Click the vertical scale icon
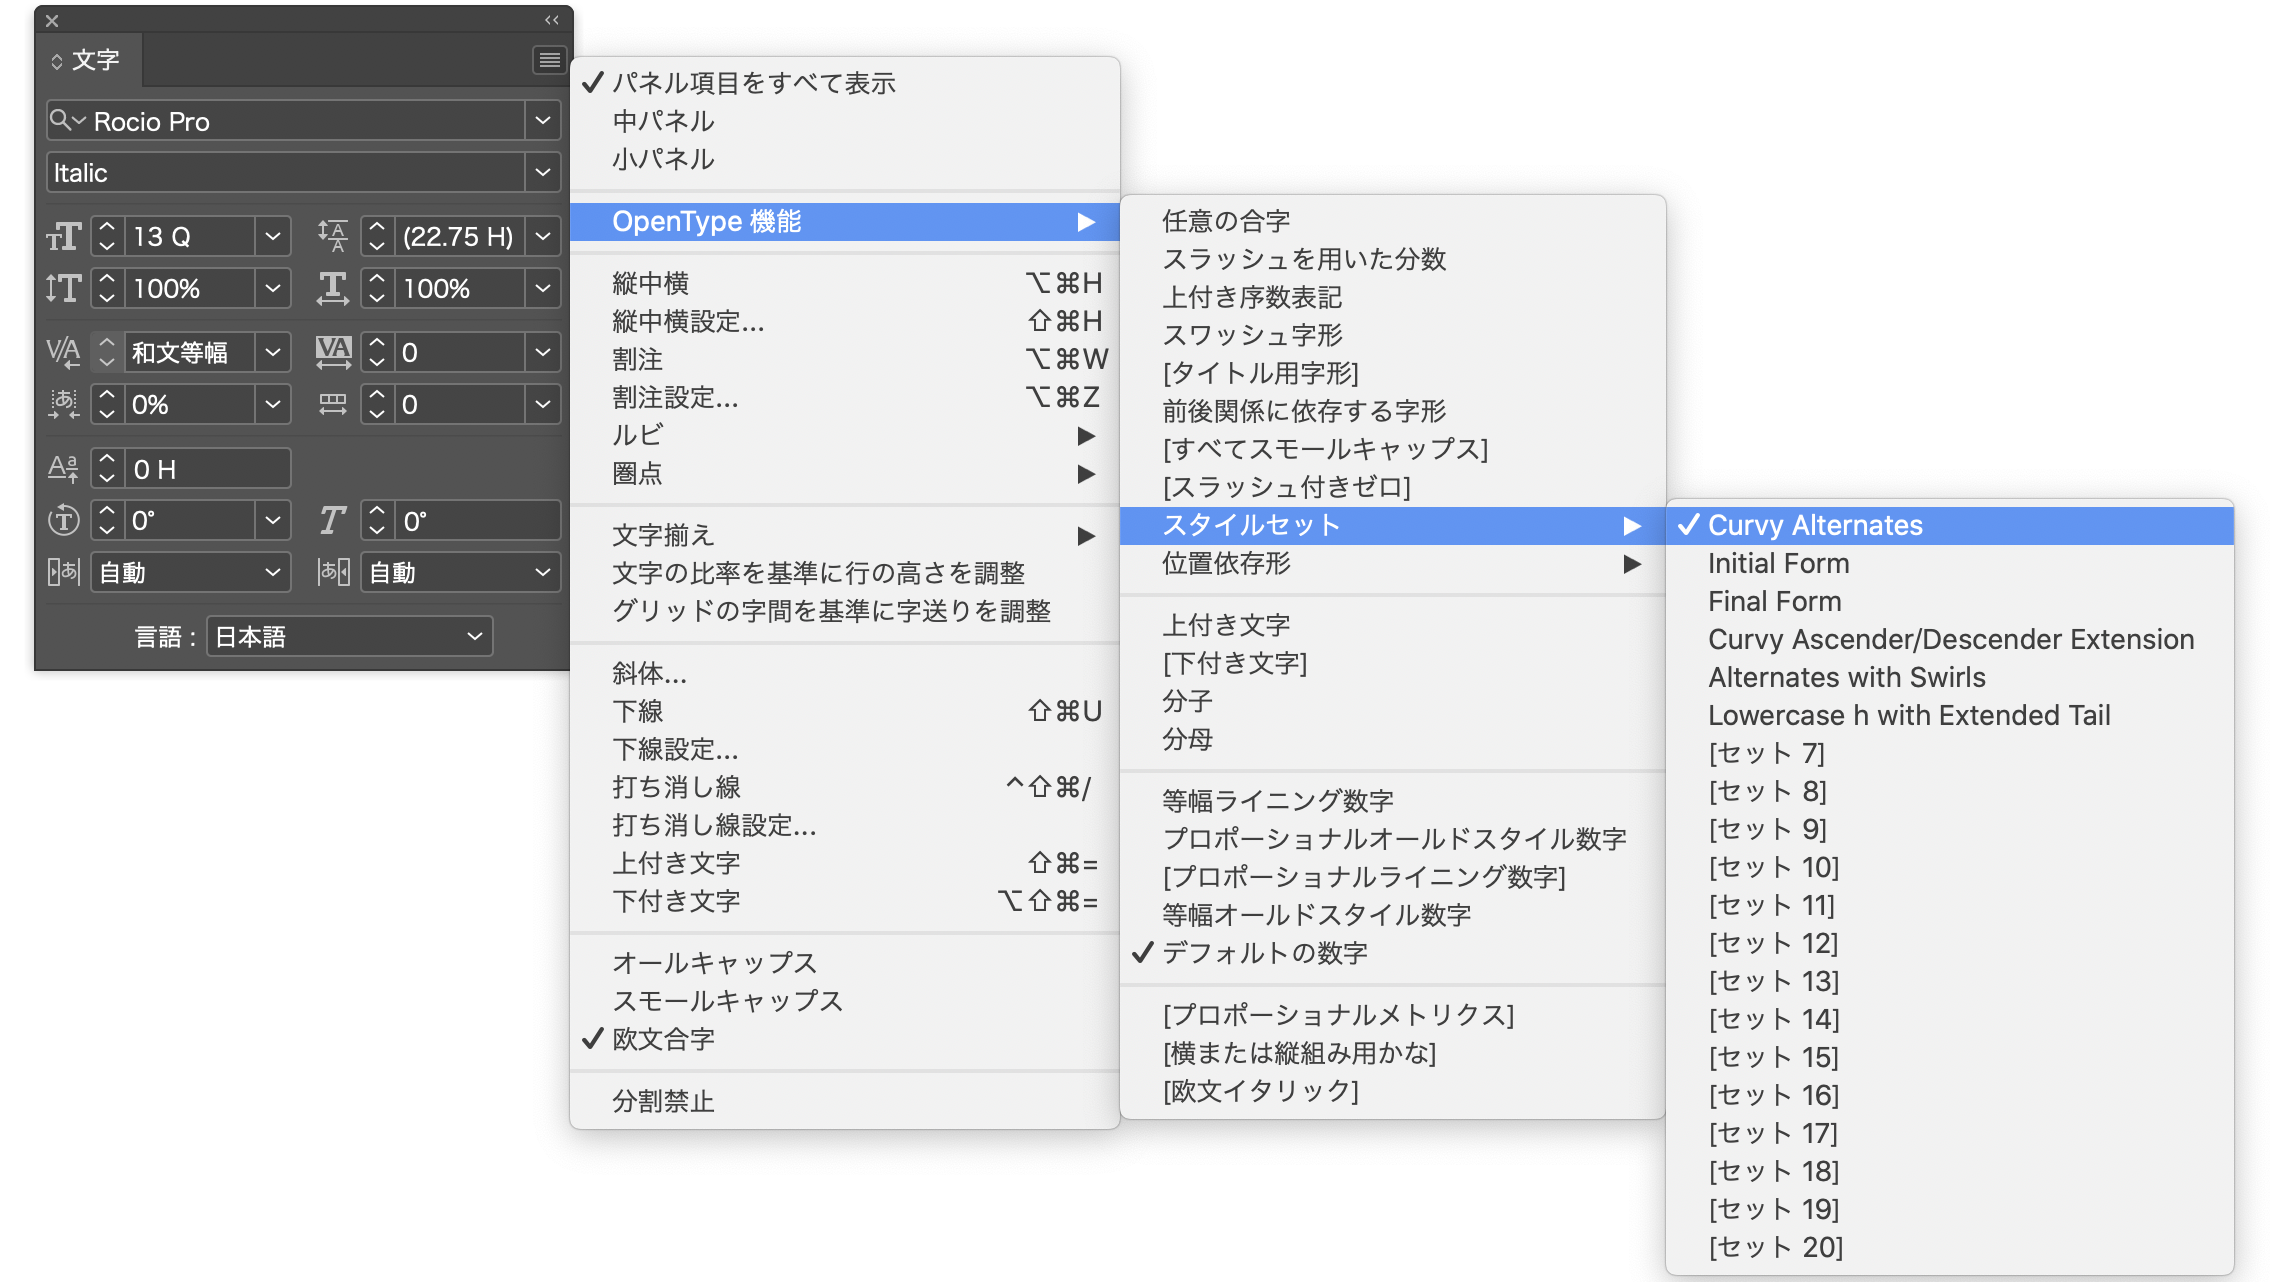 click(x=62, y=288)
